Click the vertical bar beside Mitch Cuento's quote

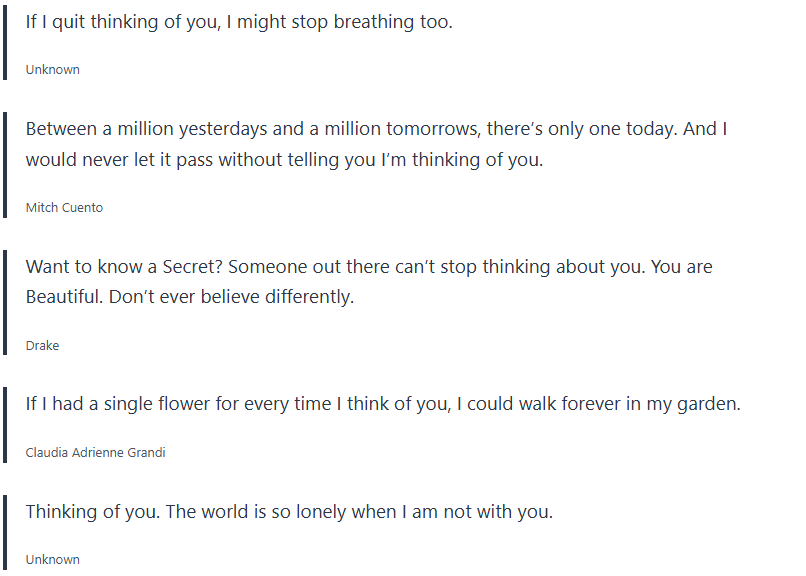click(x=5, y=163)
